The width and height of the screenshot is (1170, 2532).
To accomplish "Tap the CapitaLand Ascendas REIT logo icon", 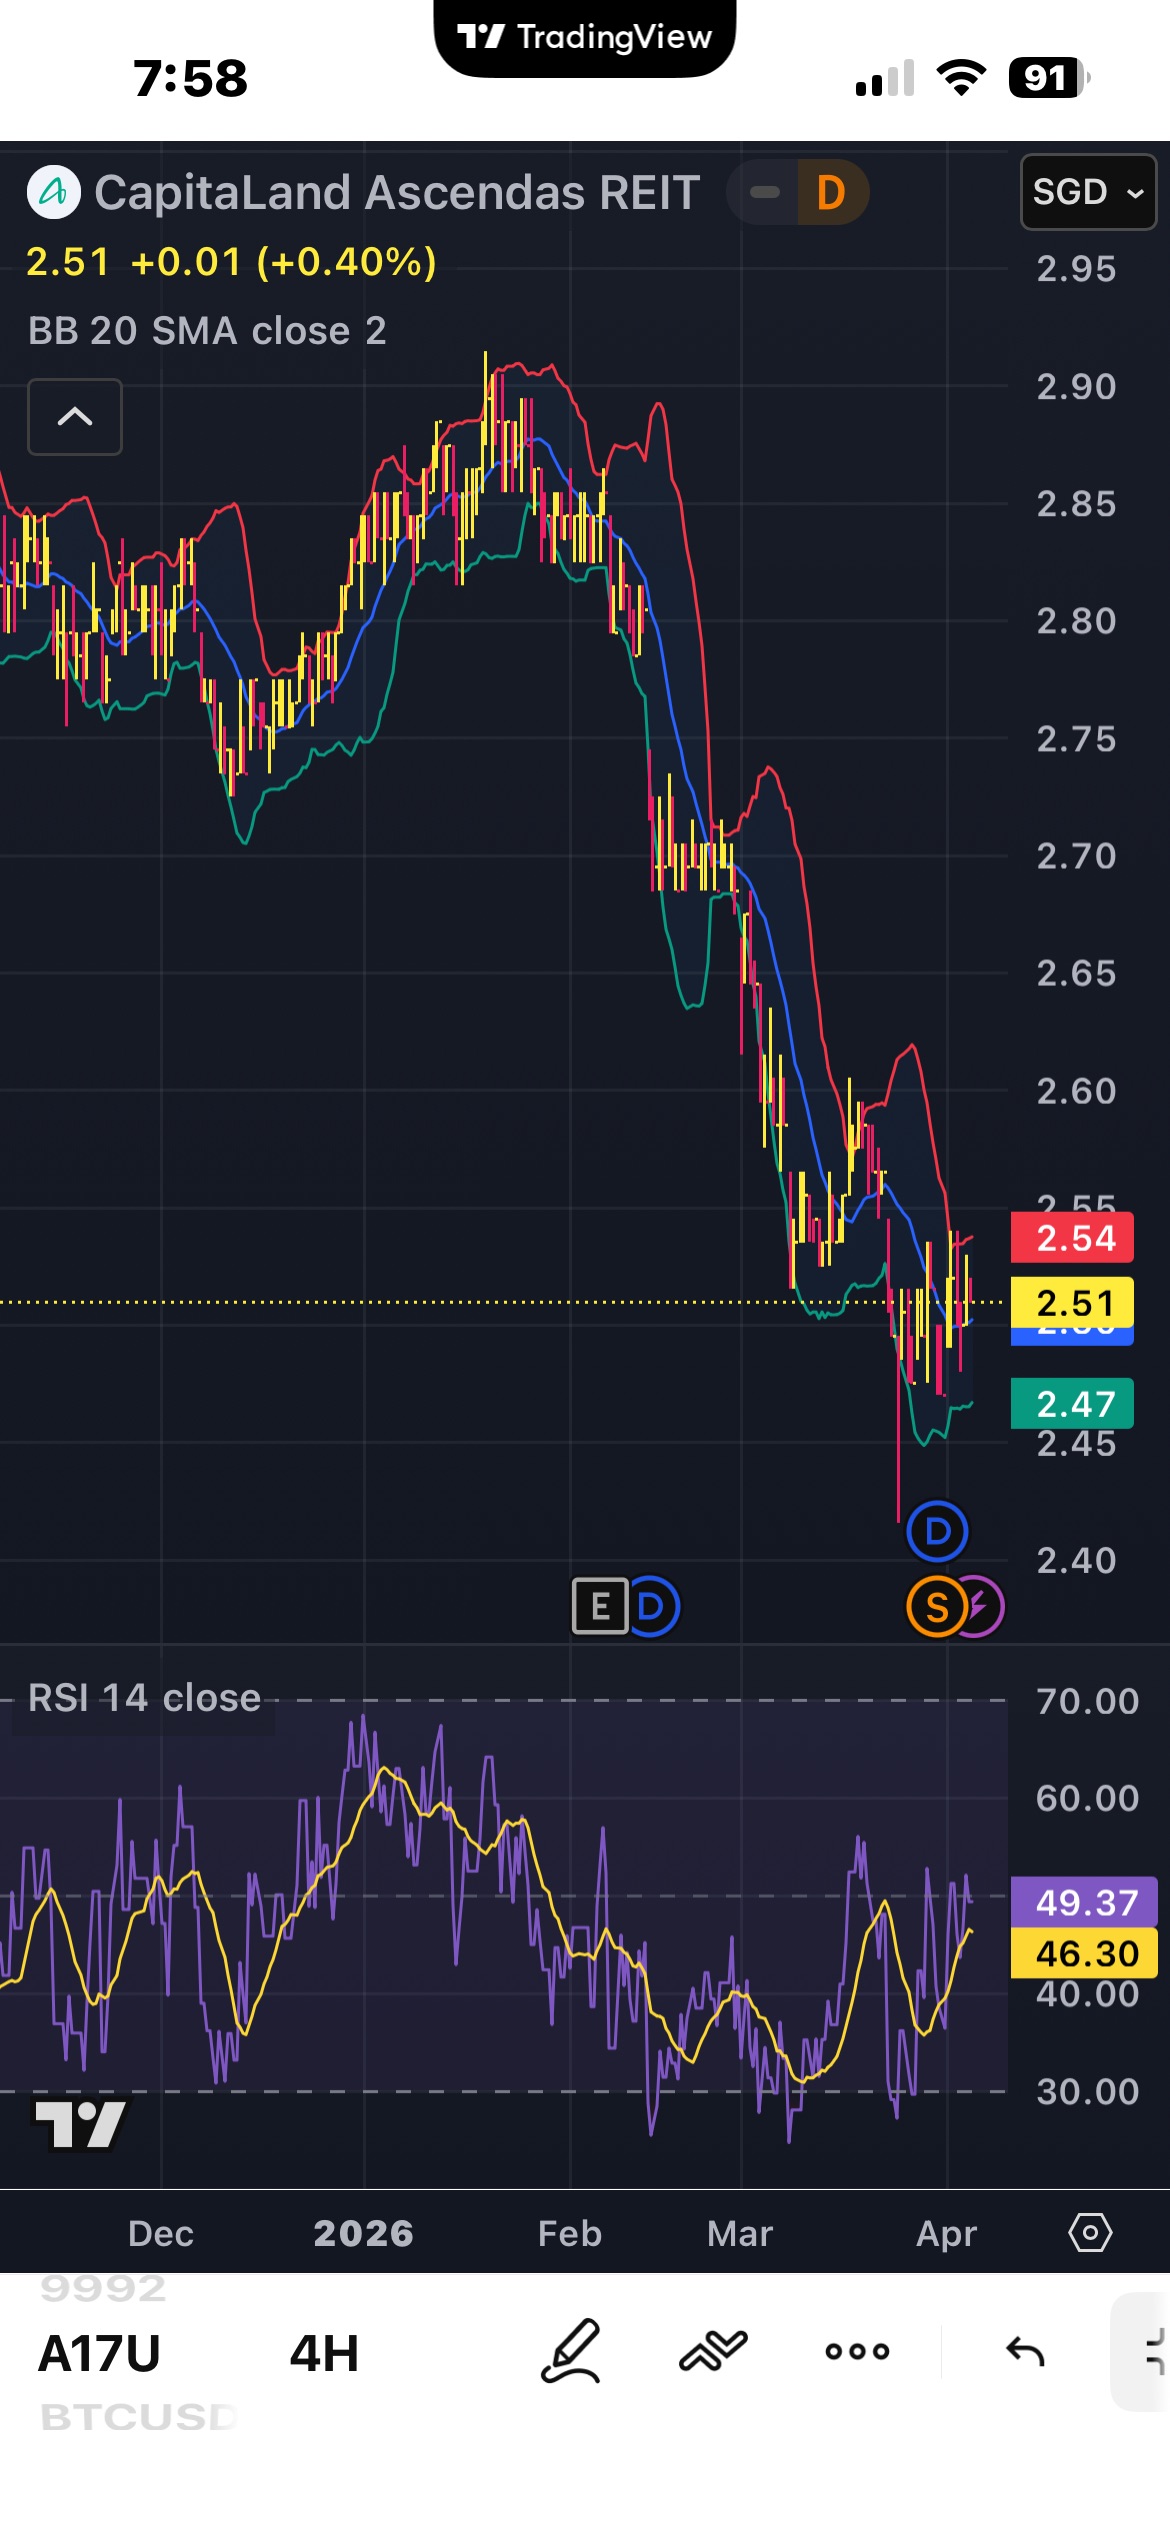I will (53, 192).
